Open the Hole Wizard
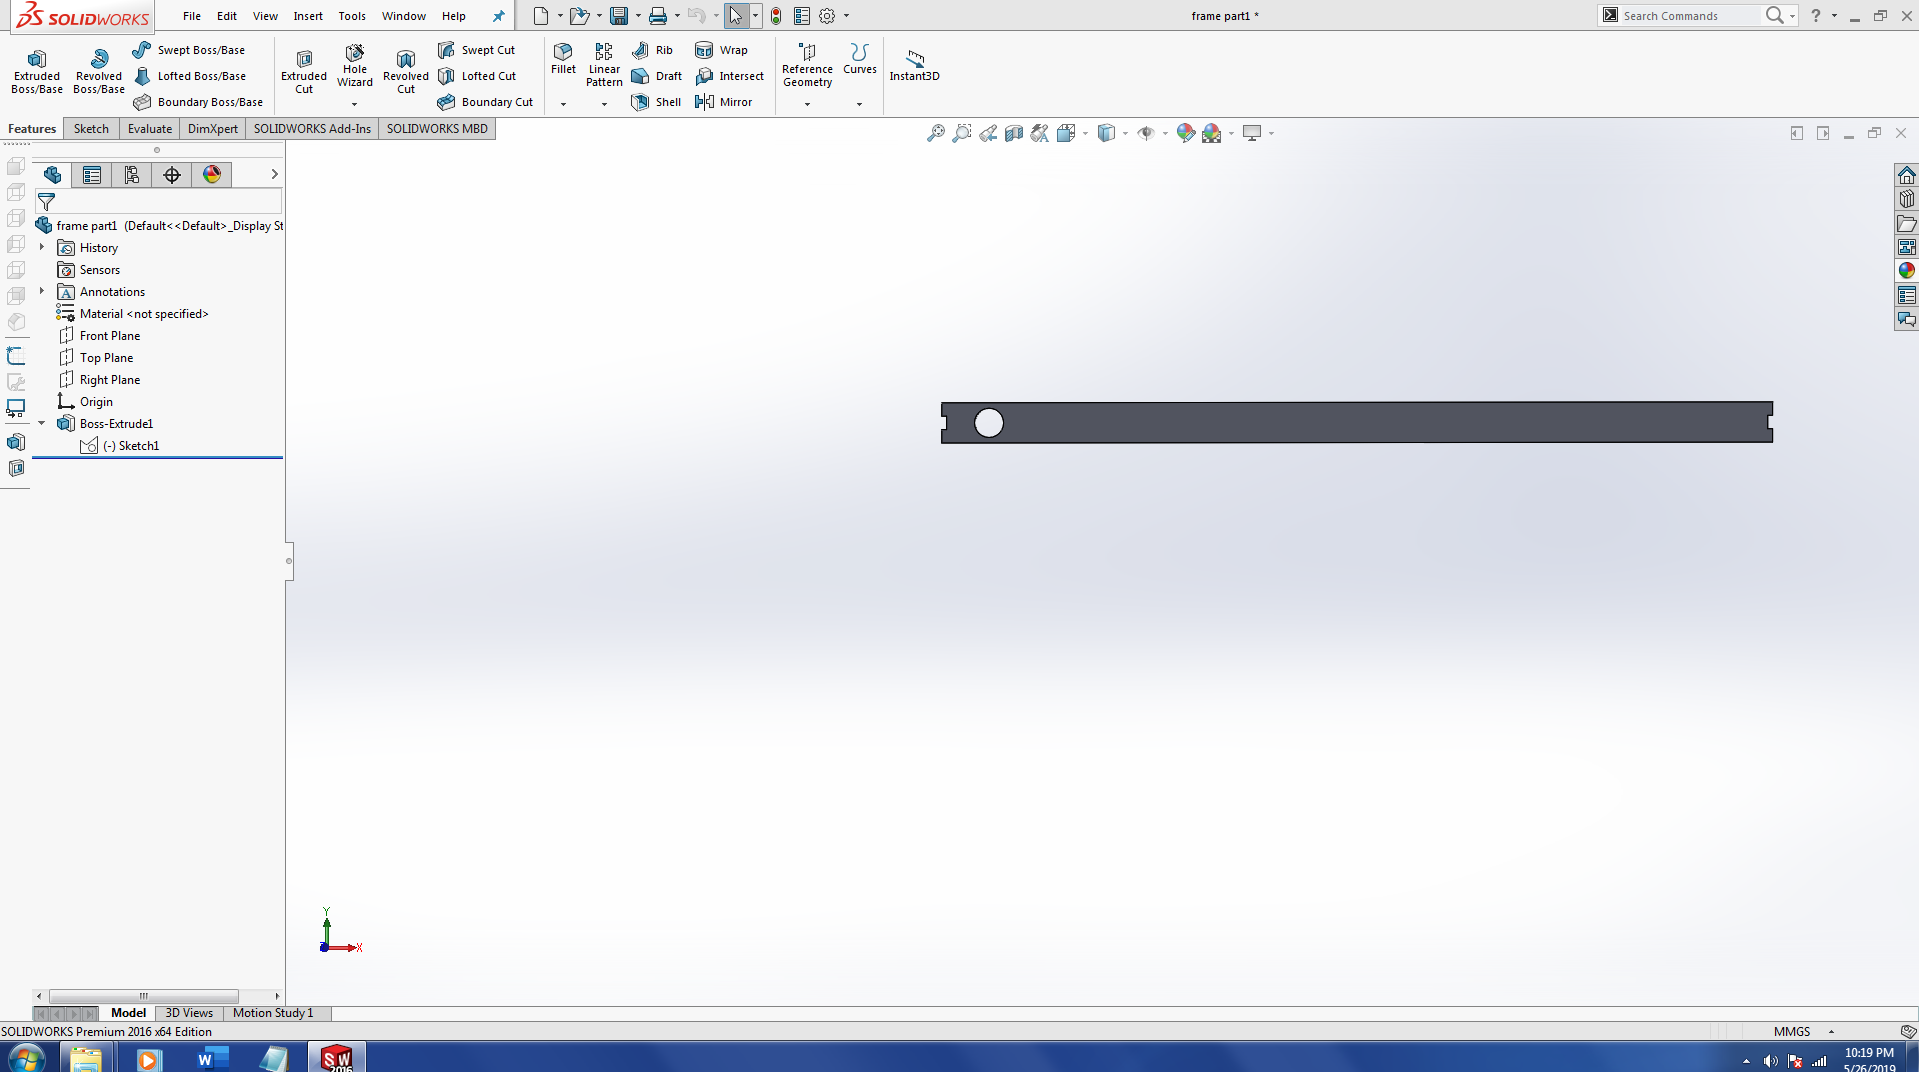 355,66
